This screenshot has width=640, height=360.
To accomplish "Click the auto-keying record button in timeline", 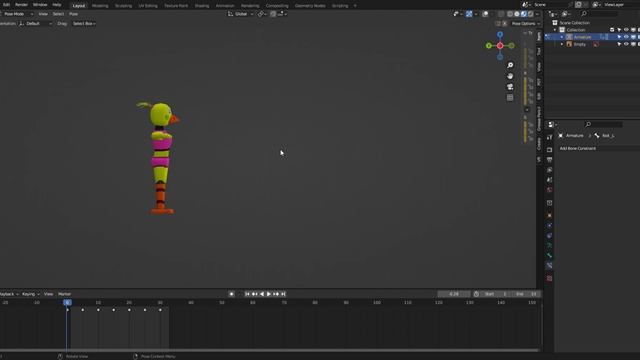I will tap(231, 294).
